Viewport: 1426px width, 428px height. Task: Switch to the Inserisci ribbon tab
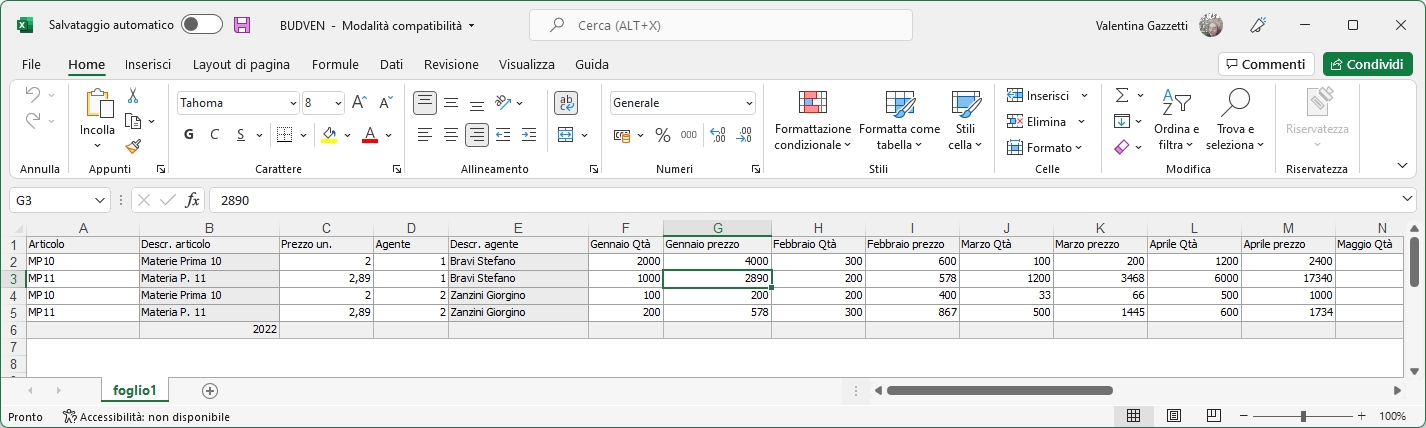pyautogui.click(x=148, y=64)
